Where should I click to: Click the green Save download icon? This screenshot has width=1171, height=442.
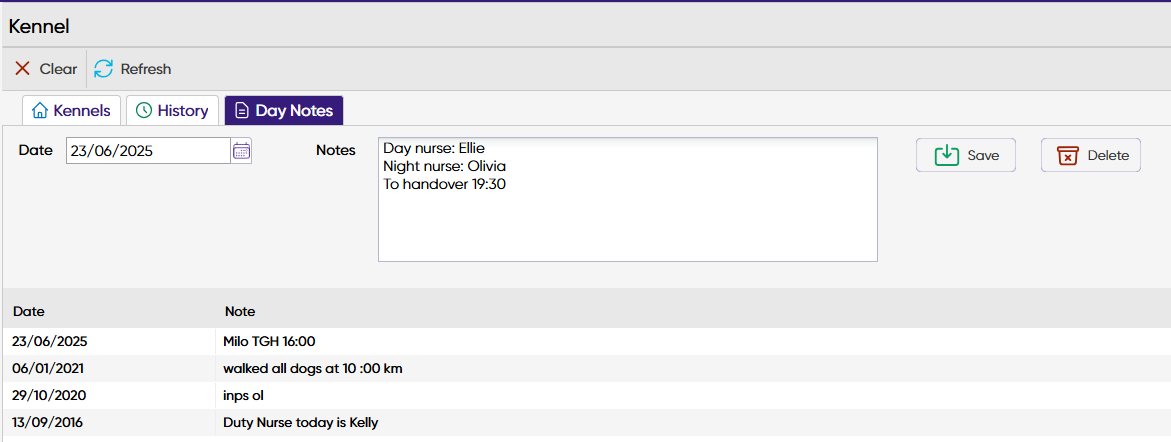click(x=947, y=155)
